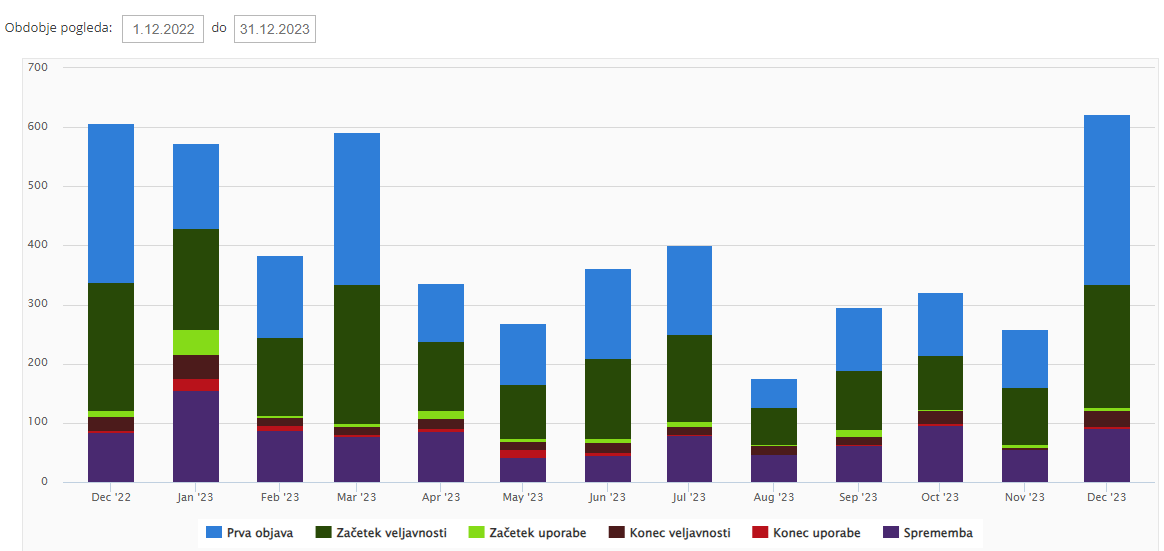Image resolution: width=1164 pixels, height=551 pixels.
Task: Click the purple segment of Oct '23 bar
Action: point(940,454)
